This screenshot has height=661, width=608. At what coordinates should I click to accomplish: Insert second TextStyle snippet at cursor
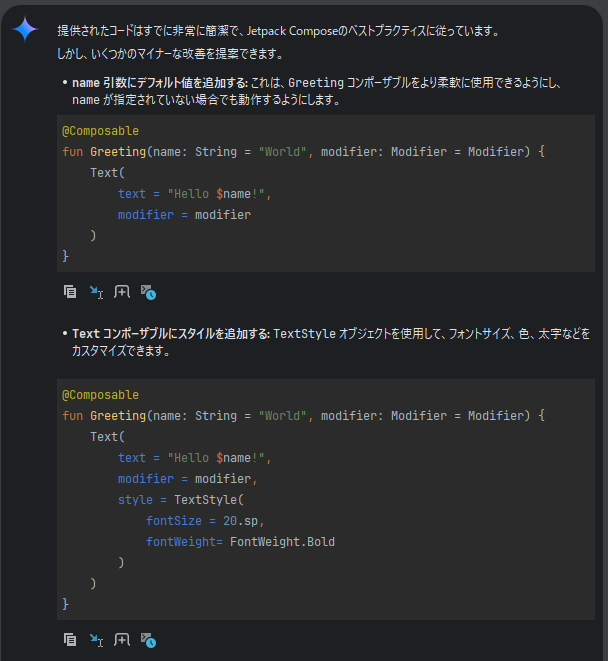96,639
